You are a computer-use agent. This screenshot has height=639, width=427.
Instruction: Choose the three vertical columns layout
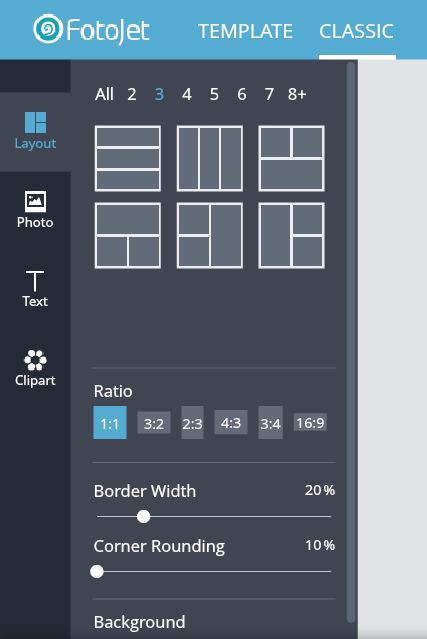(210, 159)
